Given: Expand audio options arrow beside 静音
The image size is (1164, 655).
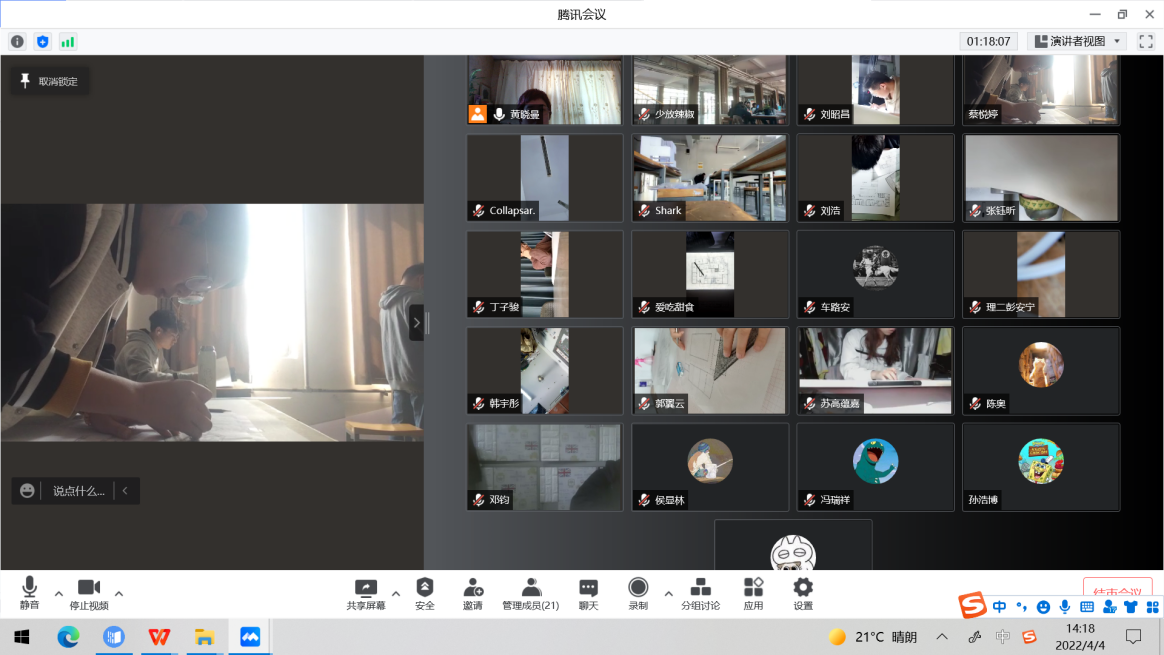Looking at the screenshot, I should point(58,593).
